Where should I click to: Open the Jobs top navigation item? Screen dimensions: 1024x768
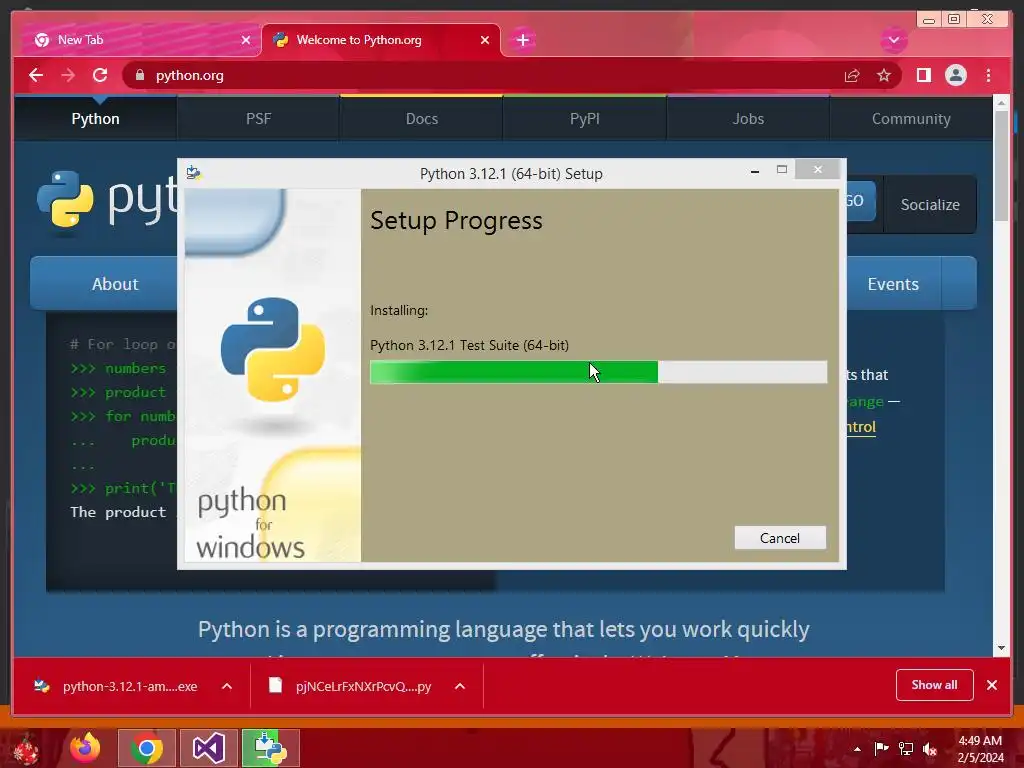(748, 119)
